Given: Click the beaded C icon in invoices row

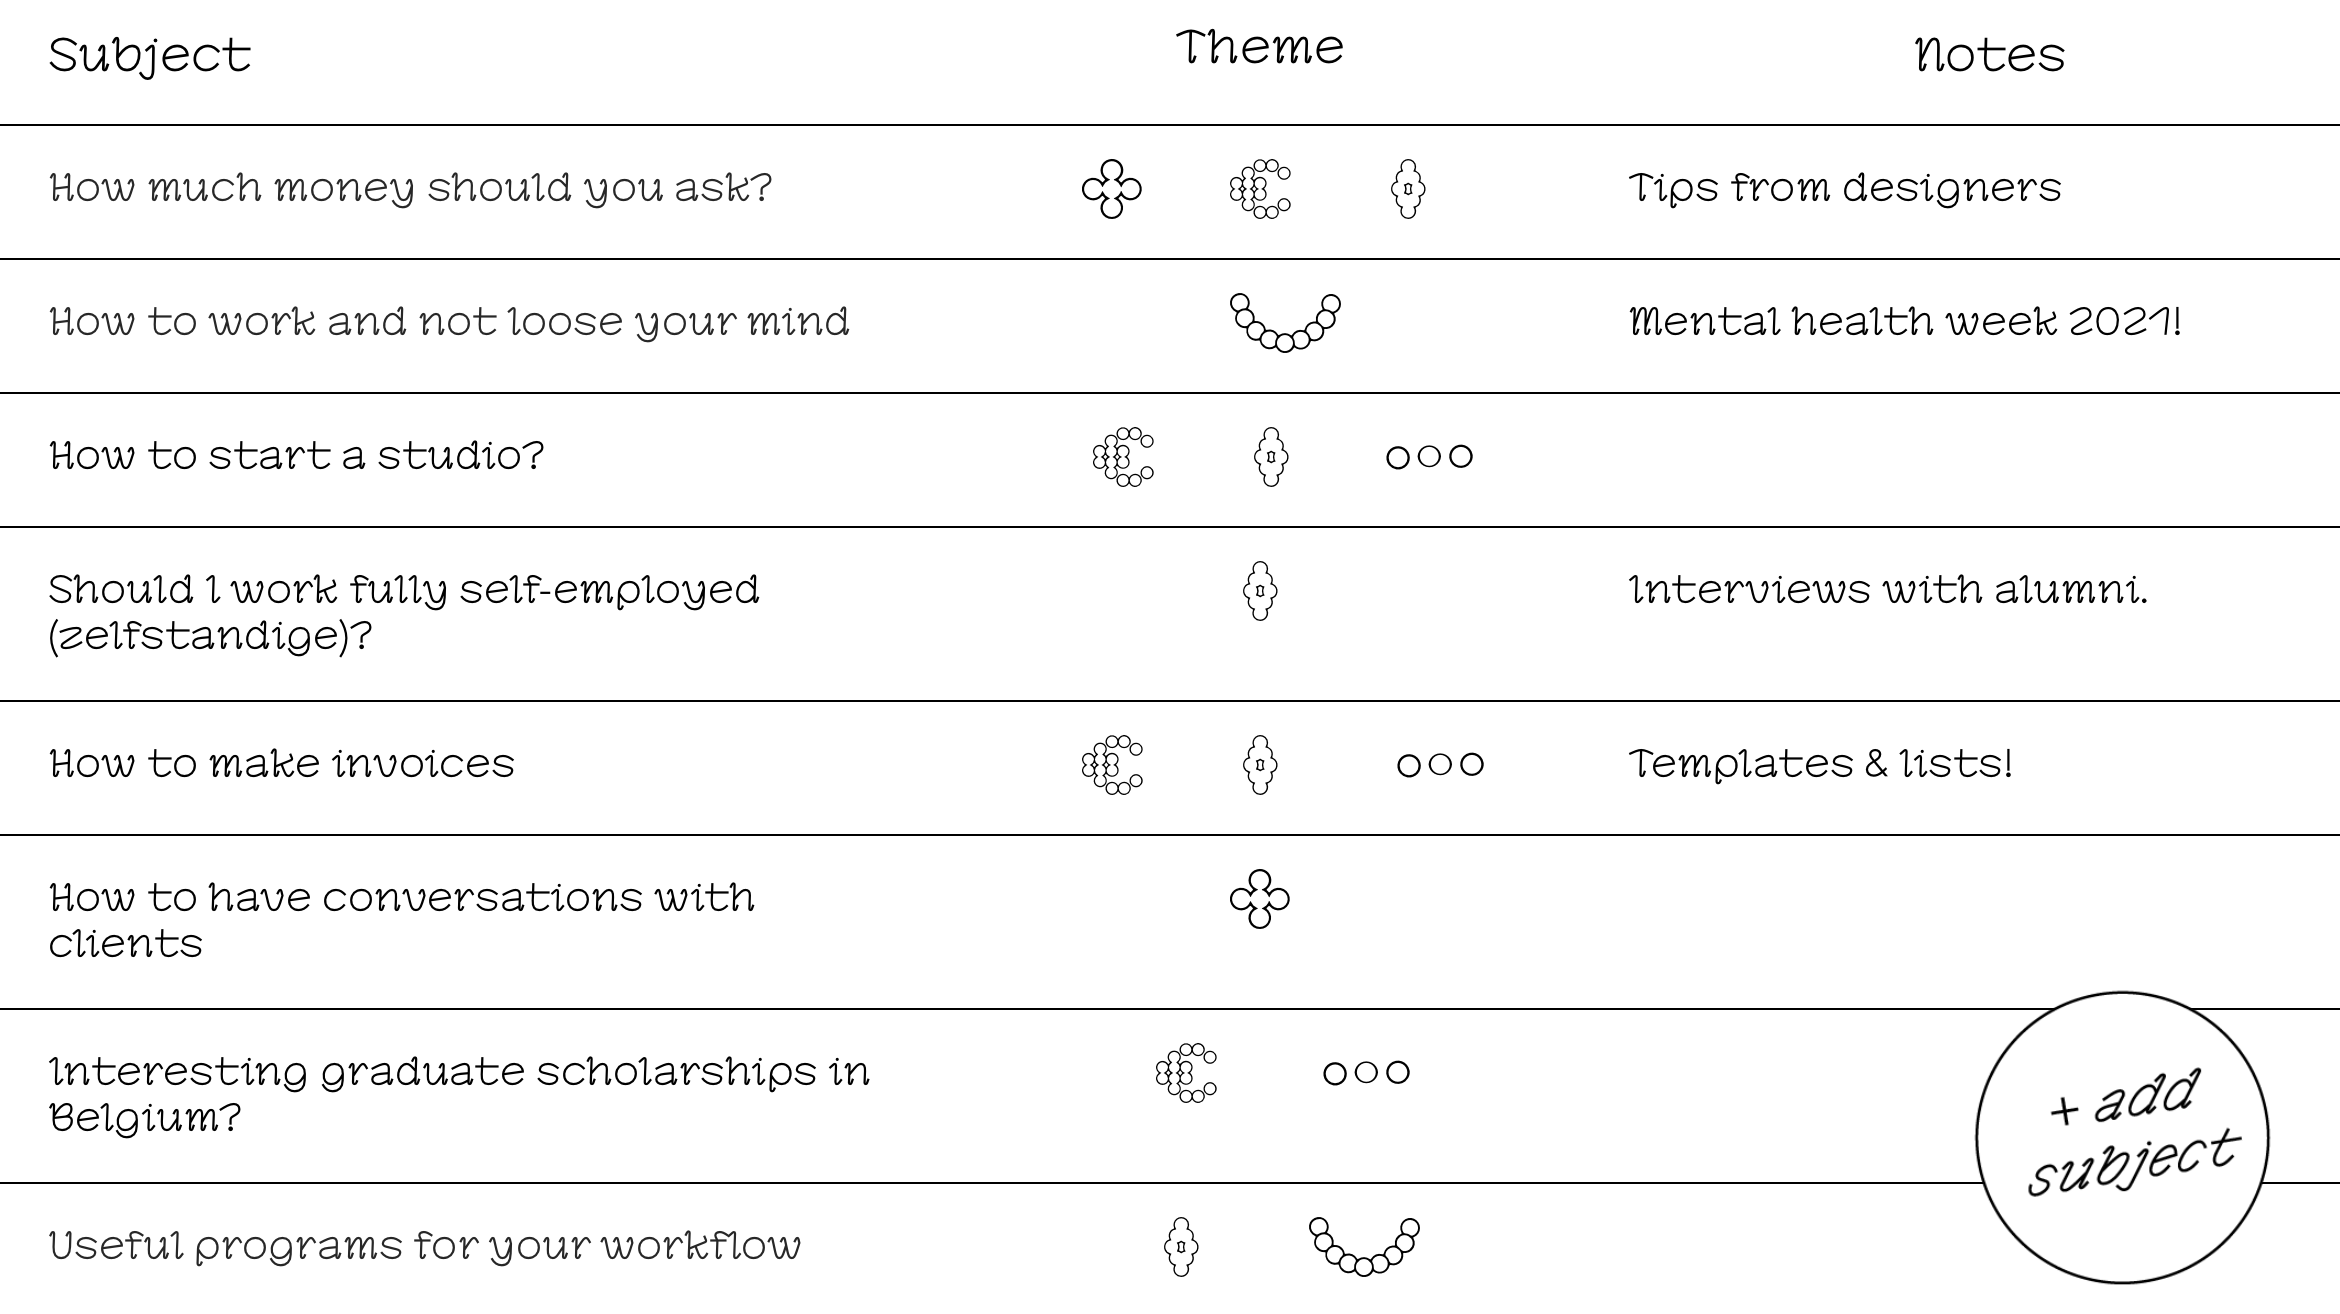Looking at the screenshot, I should (1112, 765).
